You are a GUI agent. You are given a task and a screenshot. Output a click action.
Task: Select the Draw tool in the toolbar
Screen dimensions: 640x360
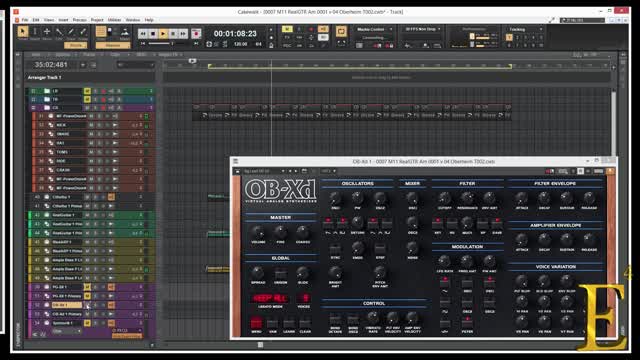tap(71, 32)
